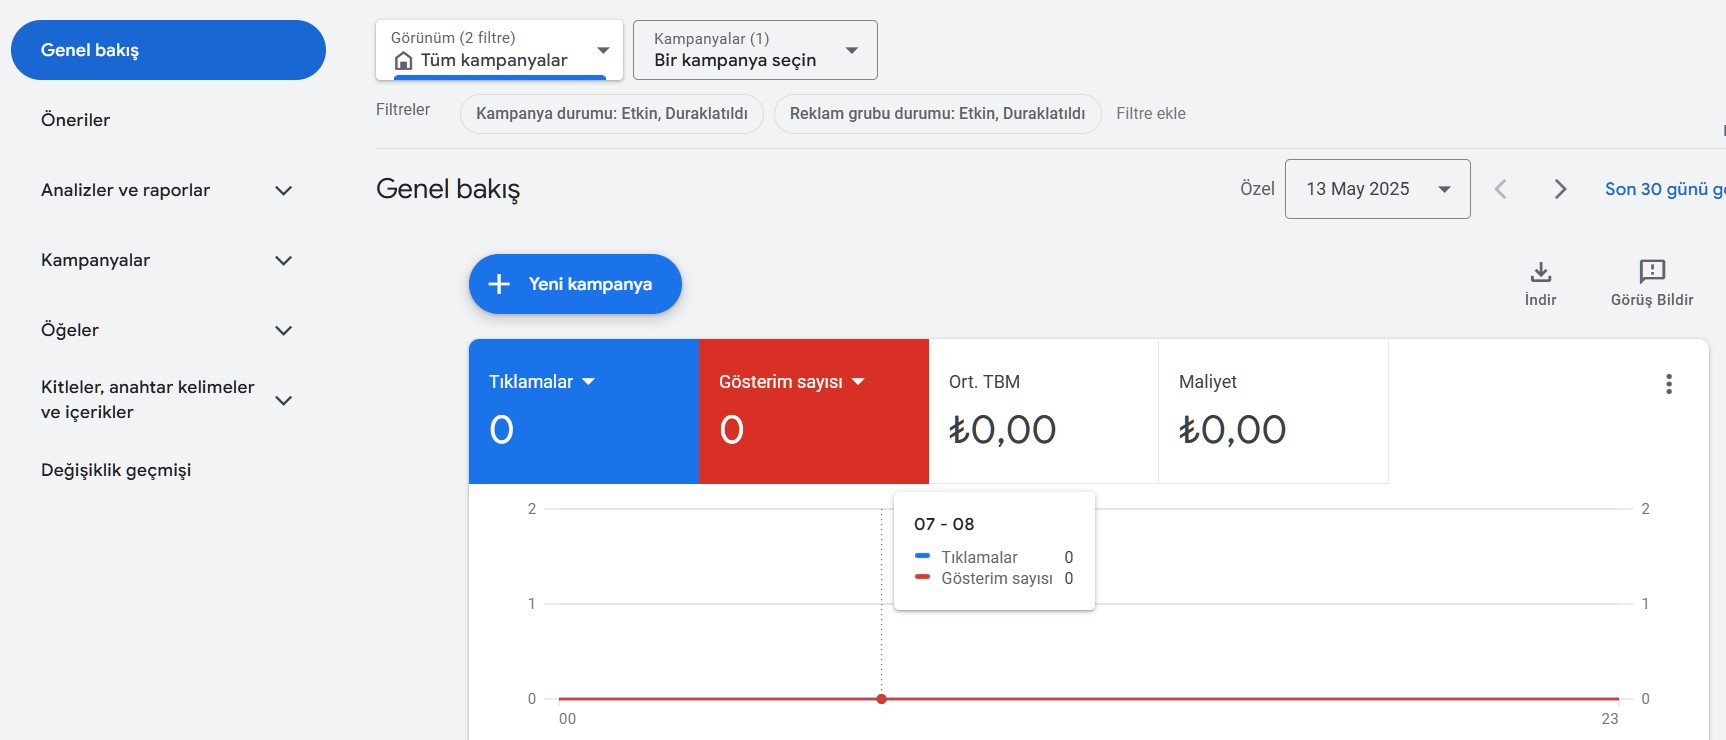Click the Genel bakış page heading
This screenshot has height=740, width=1726.
coord(448,189)
